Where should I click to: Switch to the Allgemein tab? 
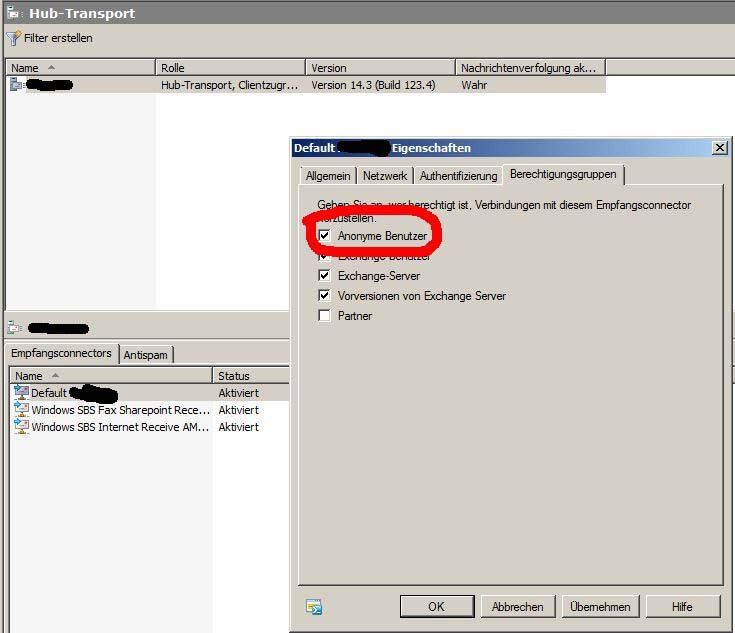point(328,176)
